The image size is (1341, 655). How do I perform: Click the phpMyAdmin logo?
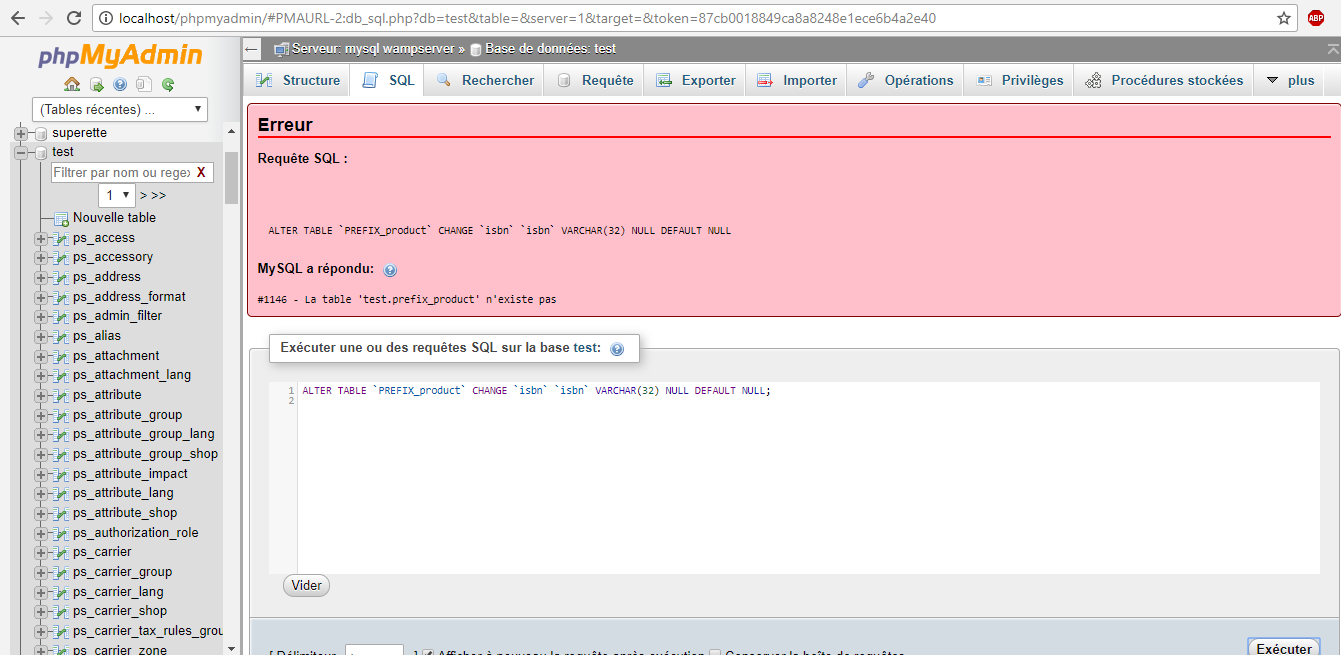point(120,56)
